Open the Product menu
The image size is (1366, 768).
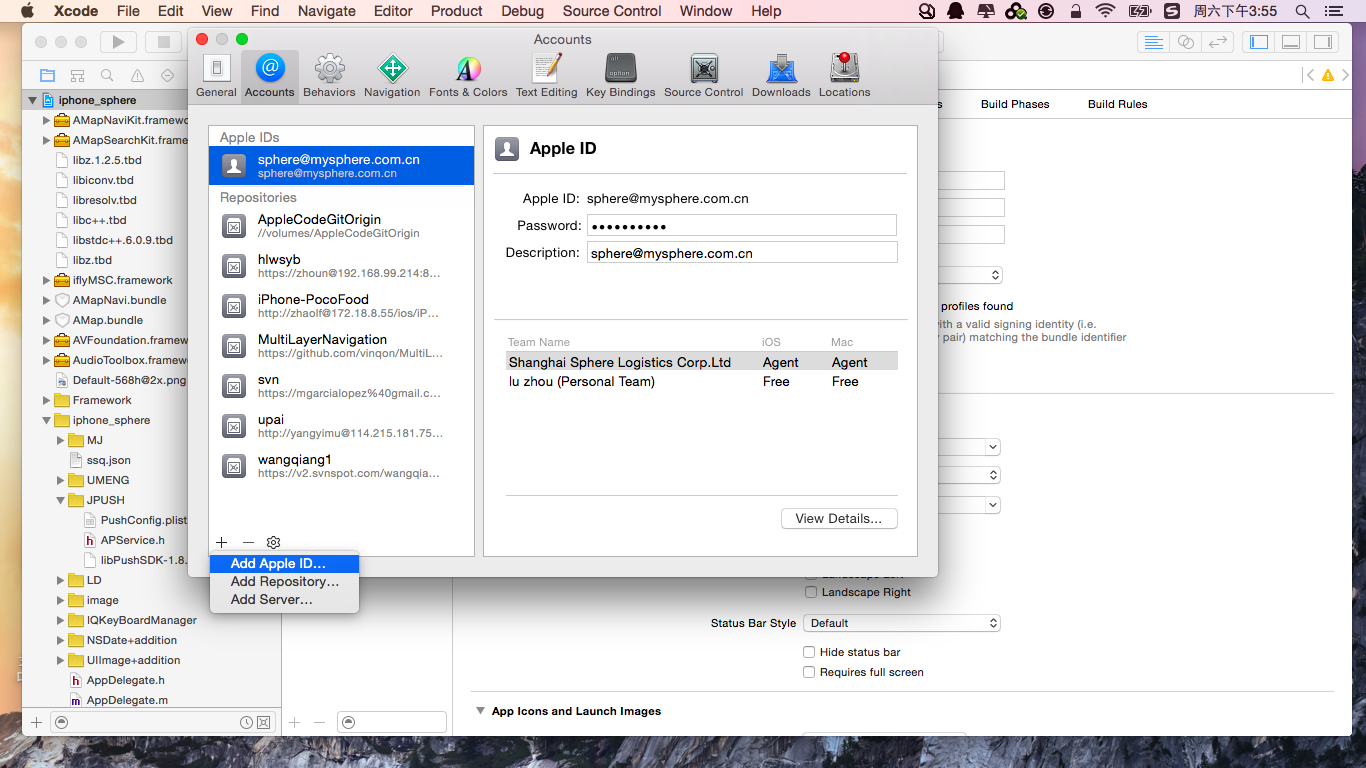pyautogui.click(x=457, y=11)
